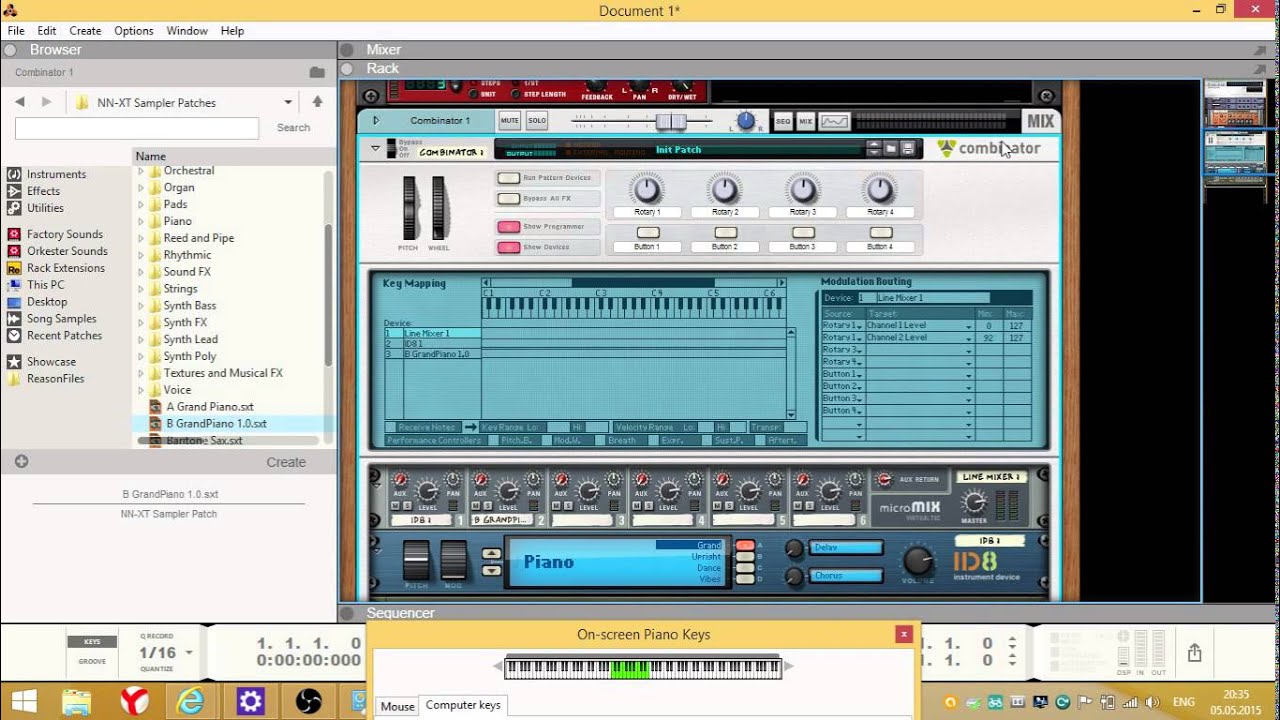The image size is (1280, 720).
Task: Expand the Pads folder
Action: click(141, 204)
